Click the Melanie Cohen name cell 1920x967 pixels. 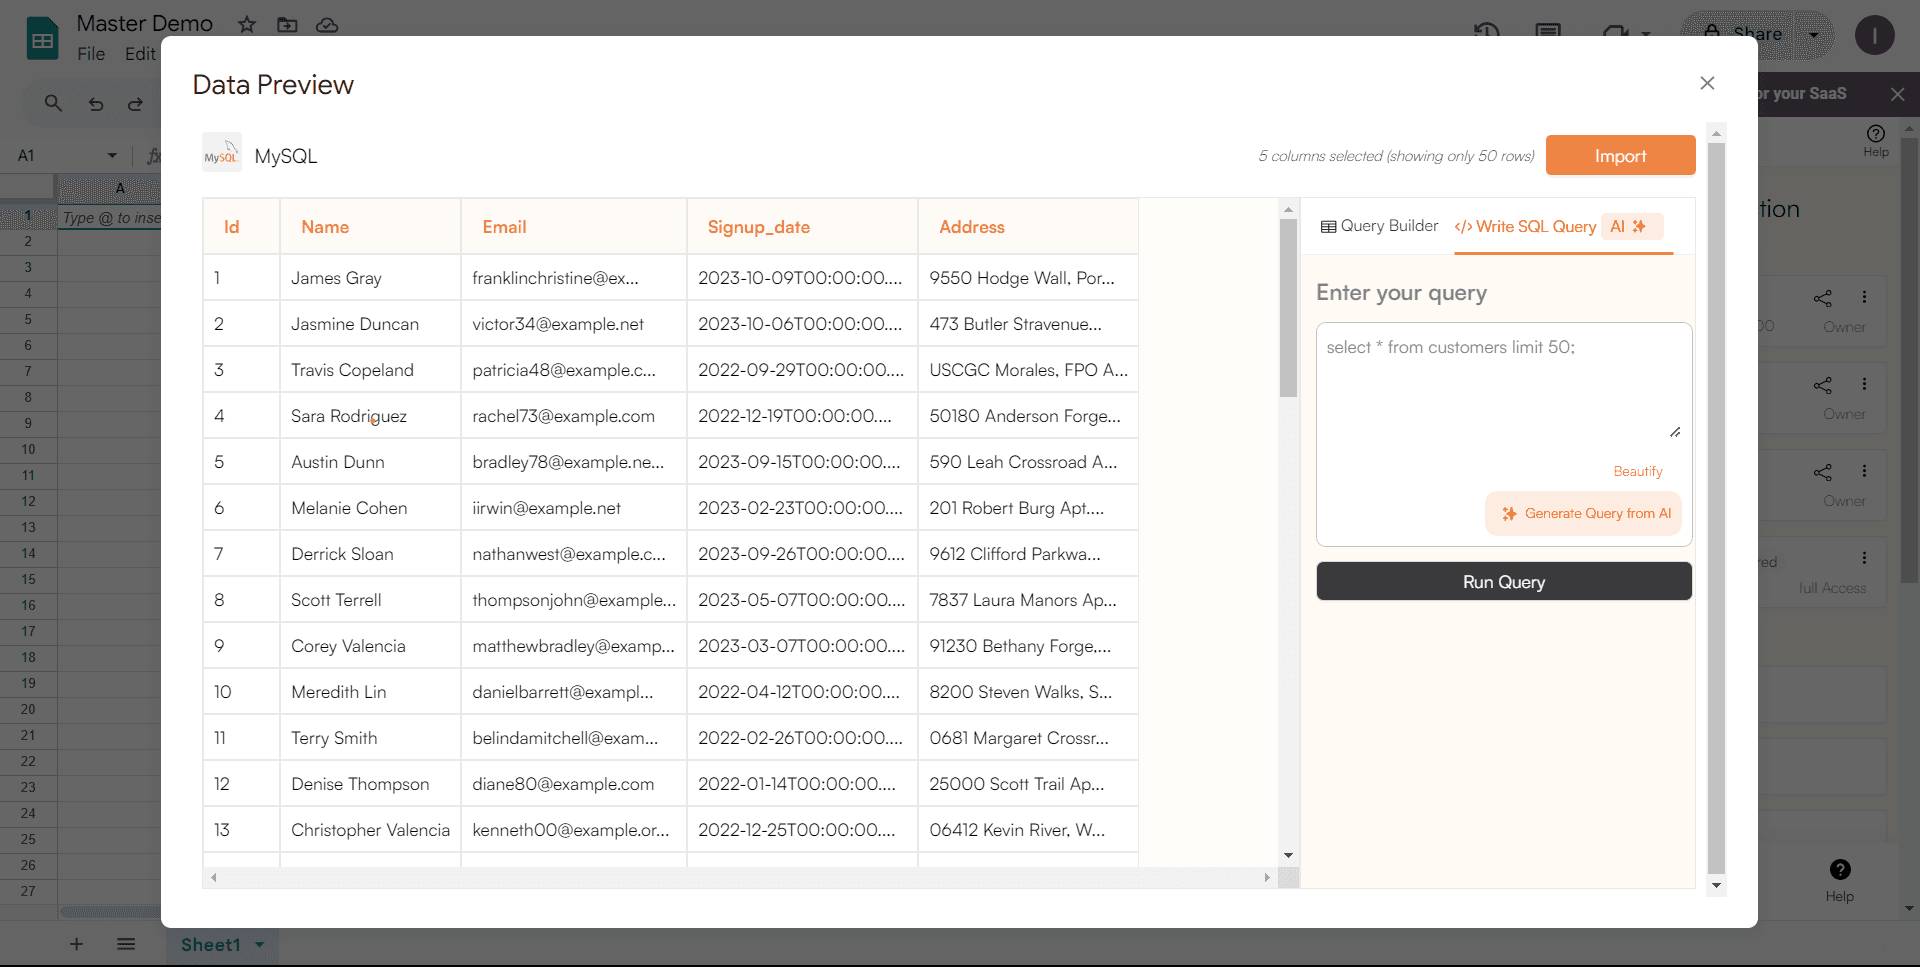coord(370,508)
